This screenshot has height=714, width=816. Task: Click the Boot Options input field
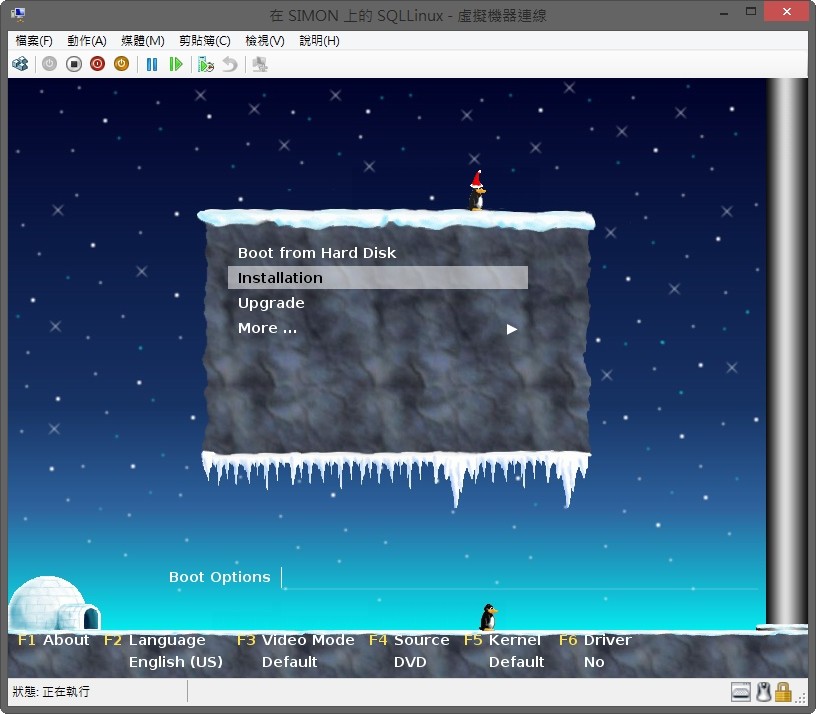520,578
